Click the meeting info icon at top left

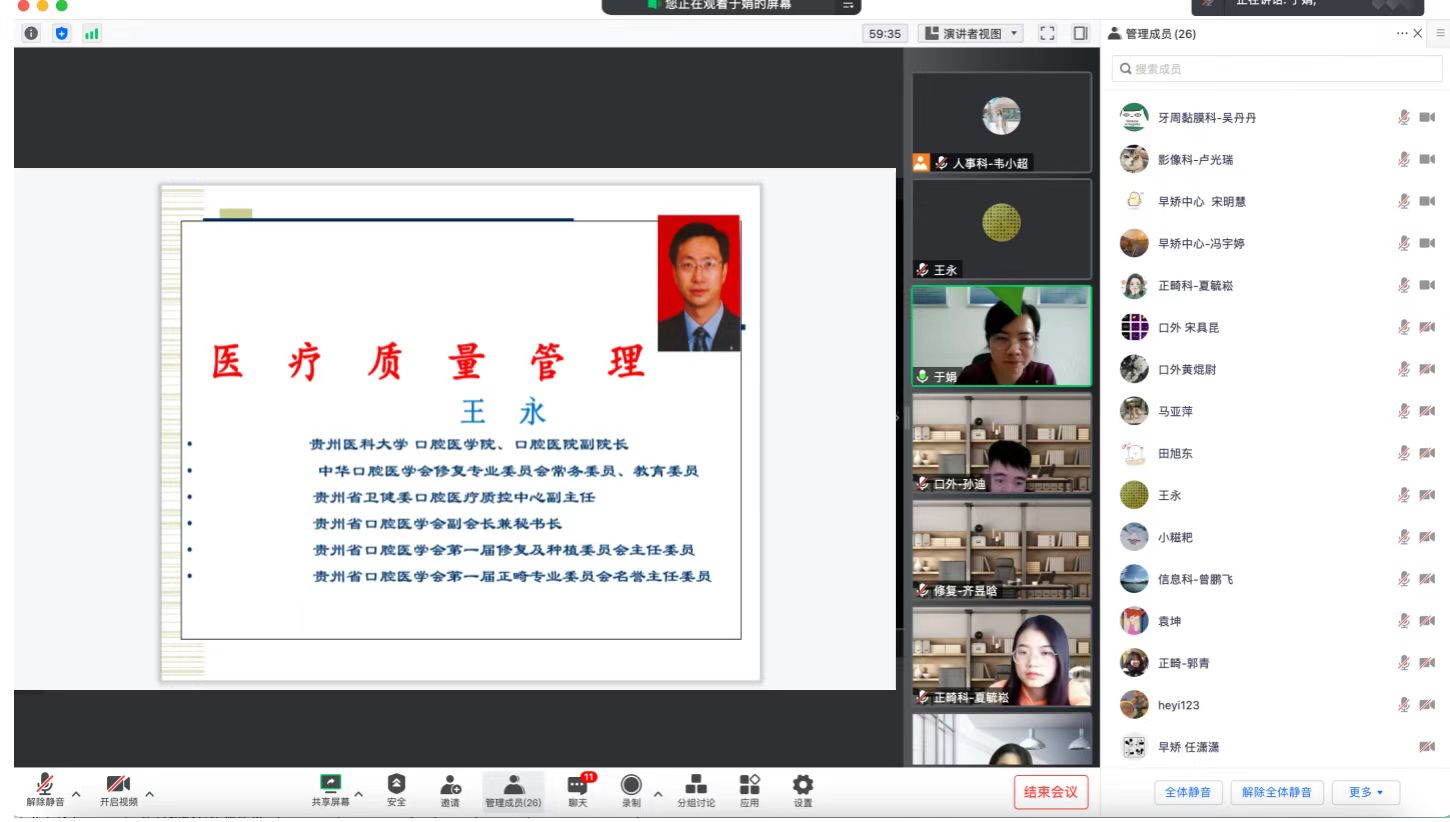point(30,33)
